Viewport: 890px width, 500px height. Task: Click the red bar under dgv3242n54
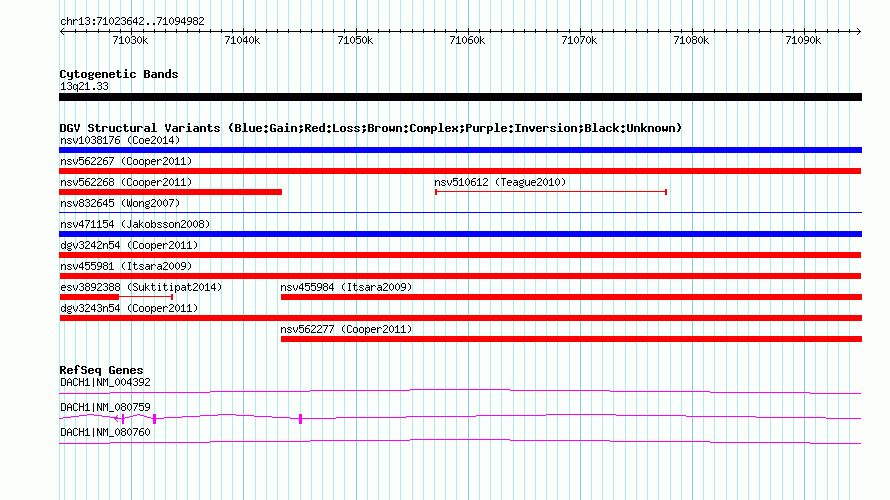pyautogui.click(x=460, y=255)
